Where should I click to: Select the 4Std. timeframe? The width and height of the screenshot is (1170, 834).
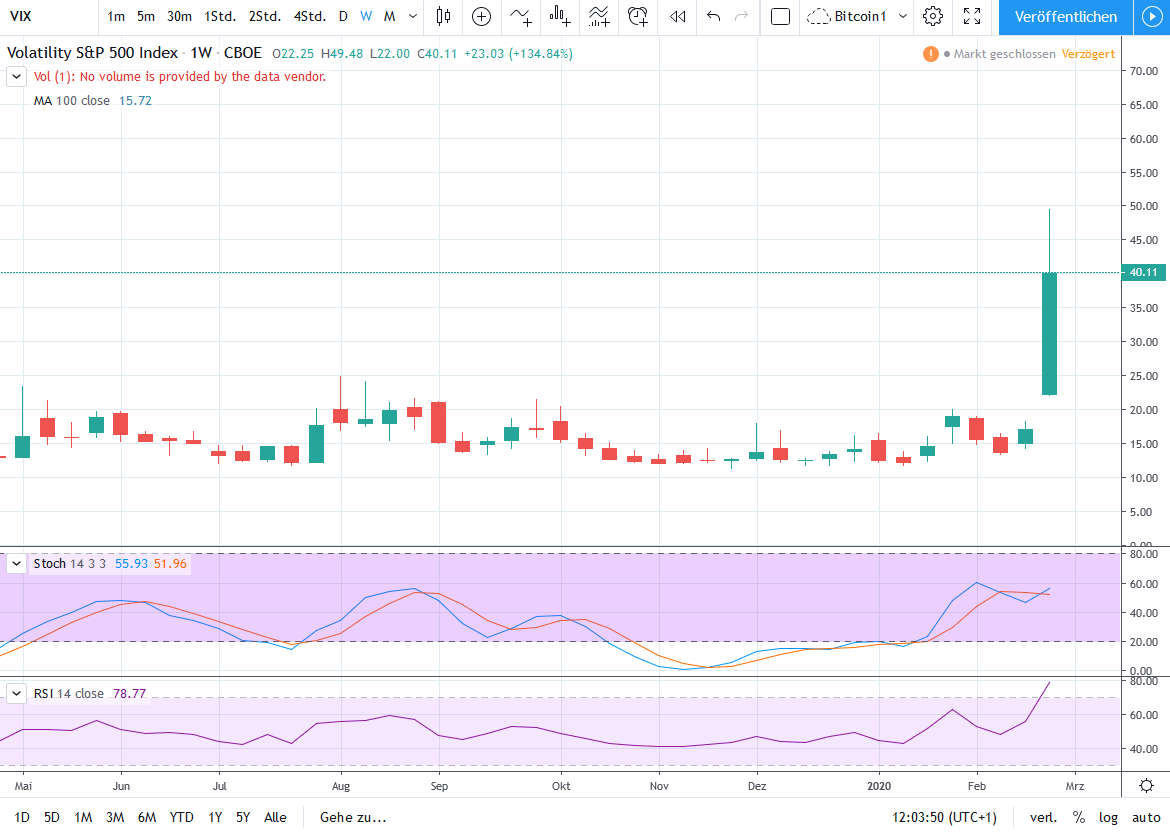[309, 17]
